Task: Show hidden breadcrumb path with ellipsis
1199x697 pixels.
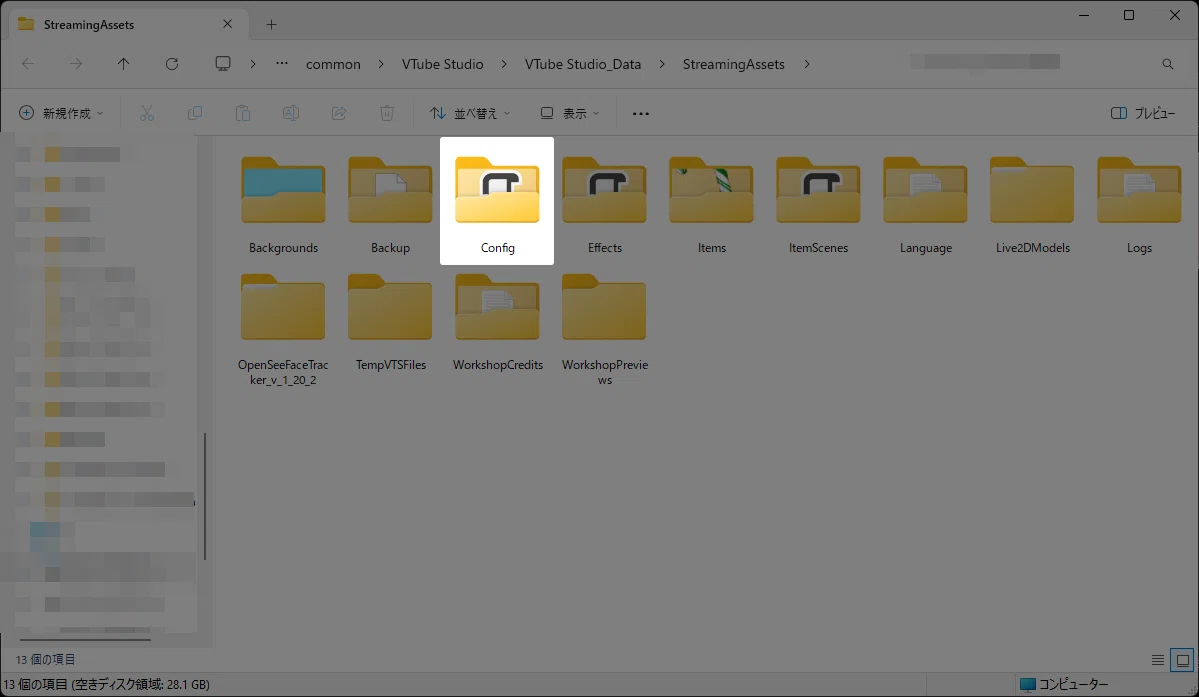Action: pos(282,63)
